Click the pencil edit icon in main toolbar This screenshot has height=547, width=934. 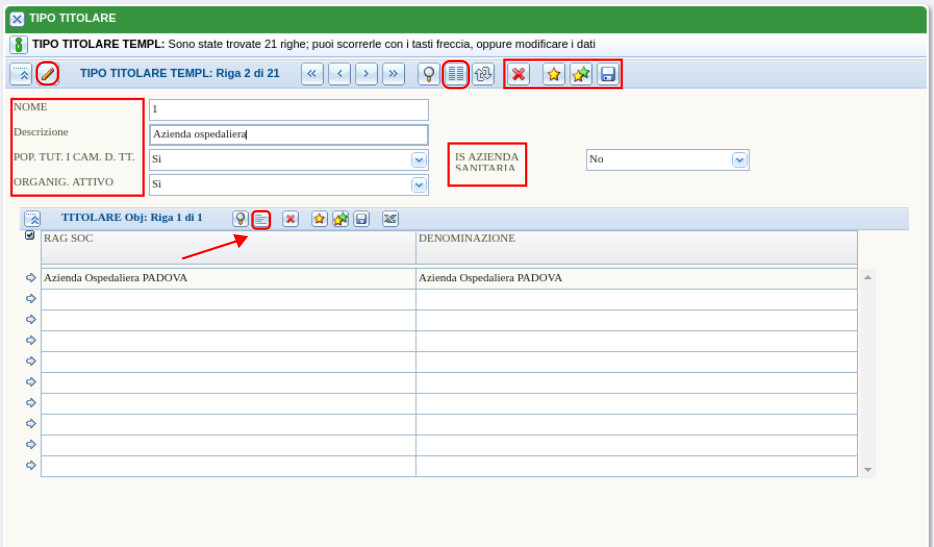point(47,74)
